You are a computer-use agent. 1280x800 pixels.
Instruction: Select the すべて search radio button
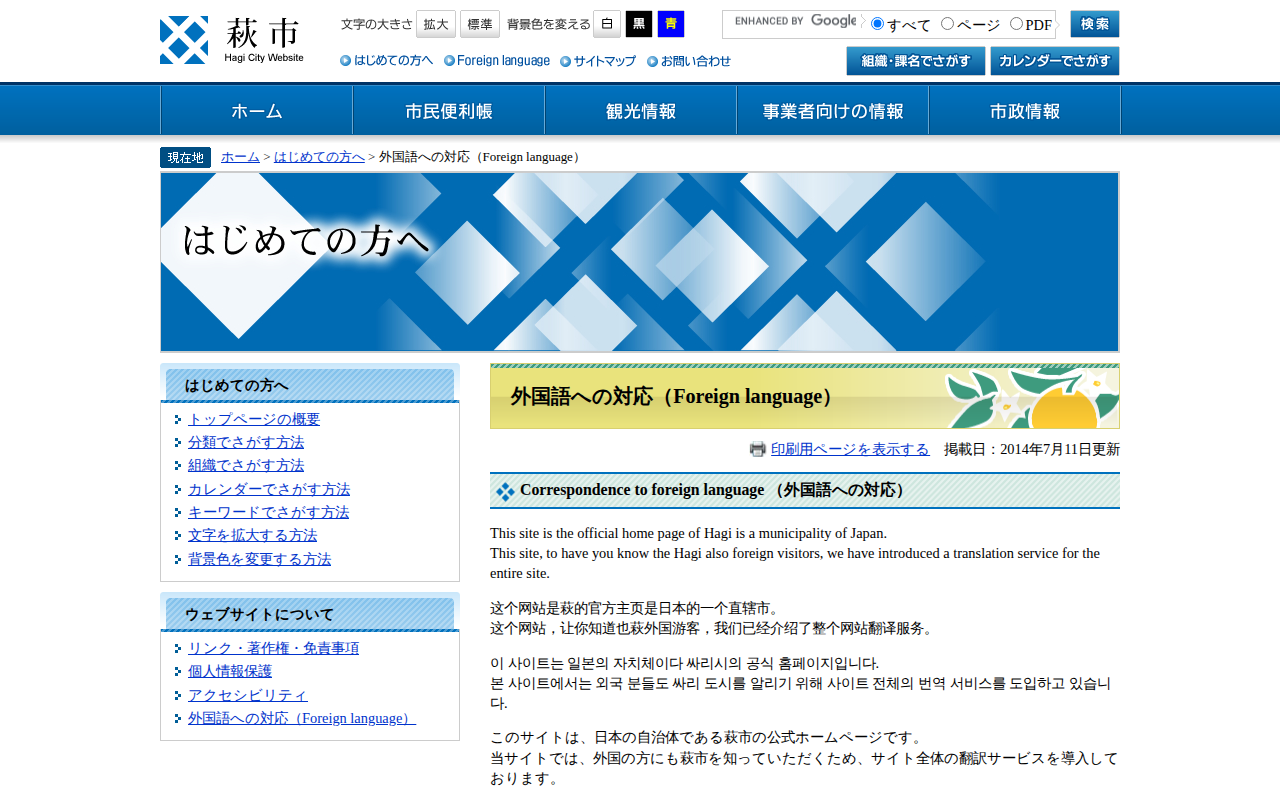click(x=877, y=24)
